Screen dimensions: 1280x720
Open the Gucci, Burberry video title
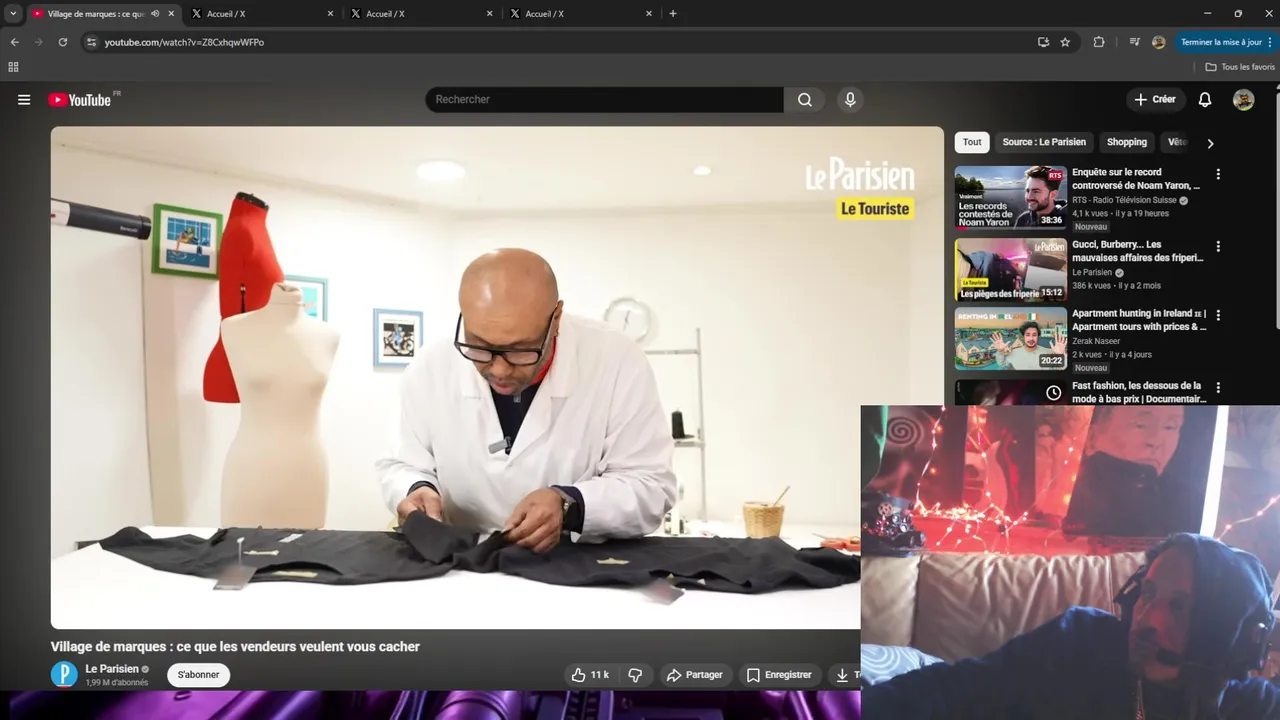coord(1137,251)
